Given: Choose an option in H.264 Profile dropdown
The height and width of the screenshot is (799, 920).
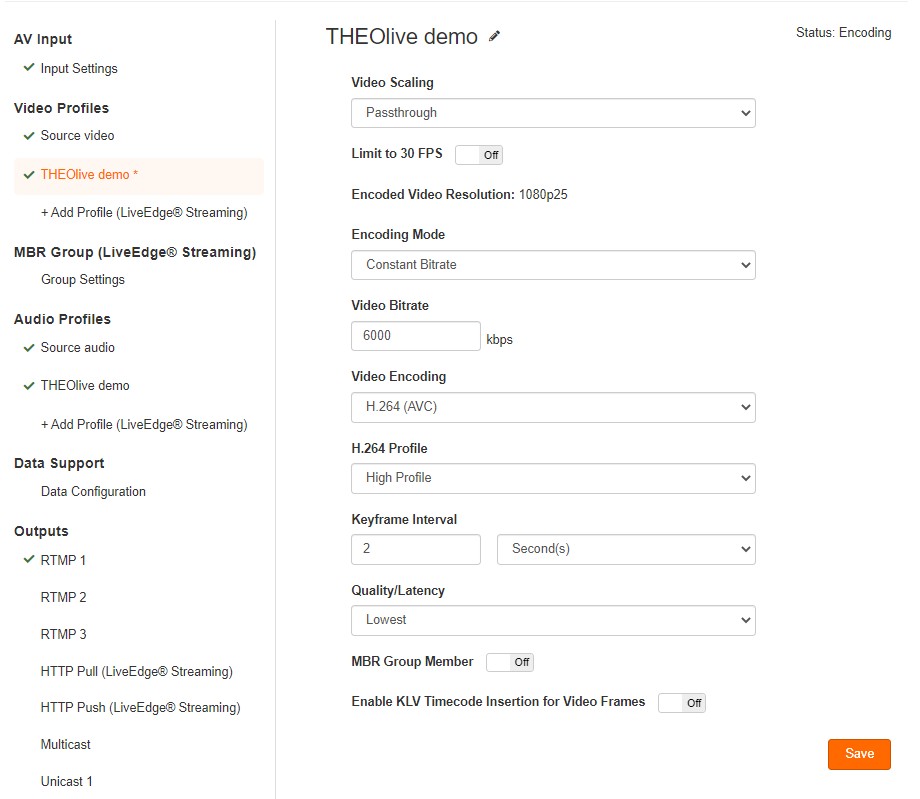Looking at the screenshot, I should click(553, 478).
